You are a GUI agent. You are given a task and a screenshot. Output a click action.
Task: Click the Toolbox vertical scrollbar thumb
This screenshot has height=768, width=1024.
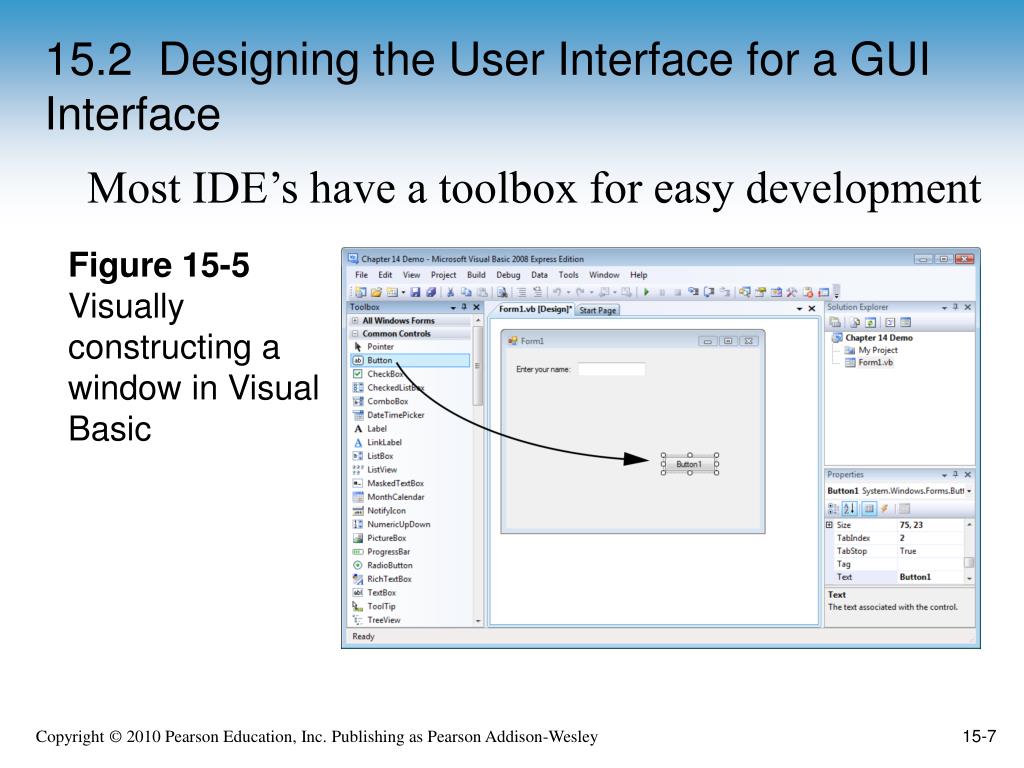(477, 366)
